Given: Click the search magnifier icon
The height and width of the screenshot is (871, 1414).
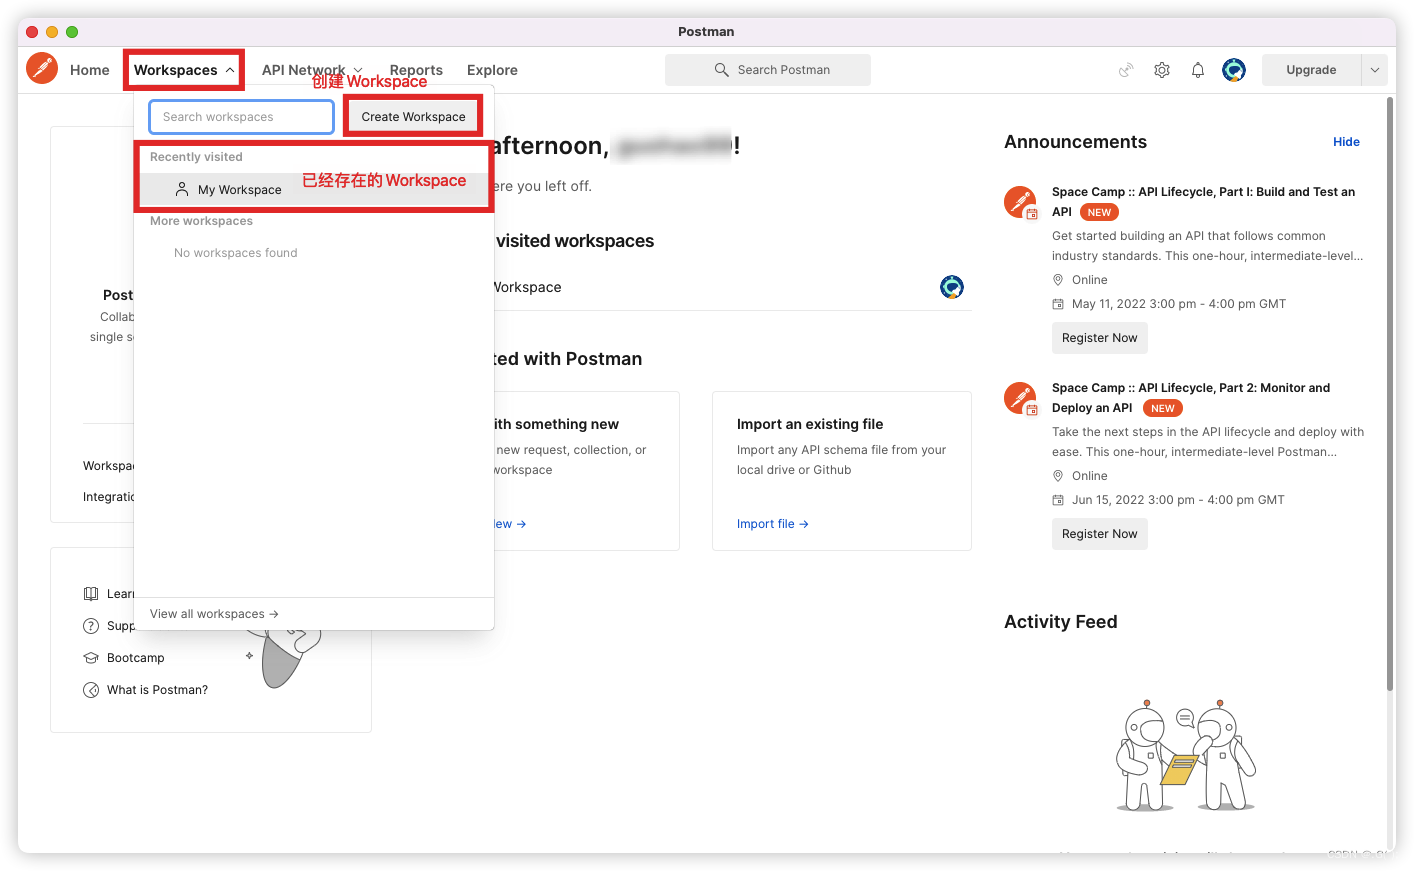Looking at the screenshot, I should pos(721,70).
